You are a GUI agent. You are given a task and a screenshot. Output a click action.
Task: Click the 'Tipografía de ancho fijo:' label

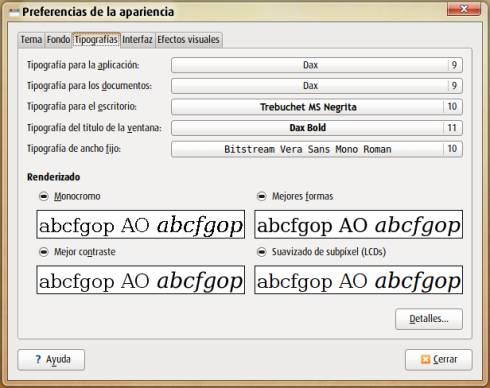74,149
